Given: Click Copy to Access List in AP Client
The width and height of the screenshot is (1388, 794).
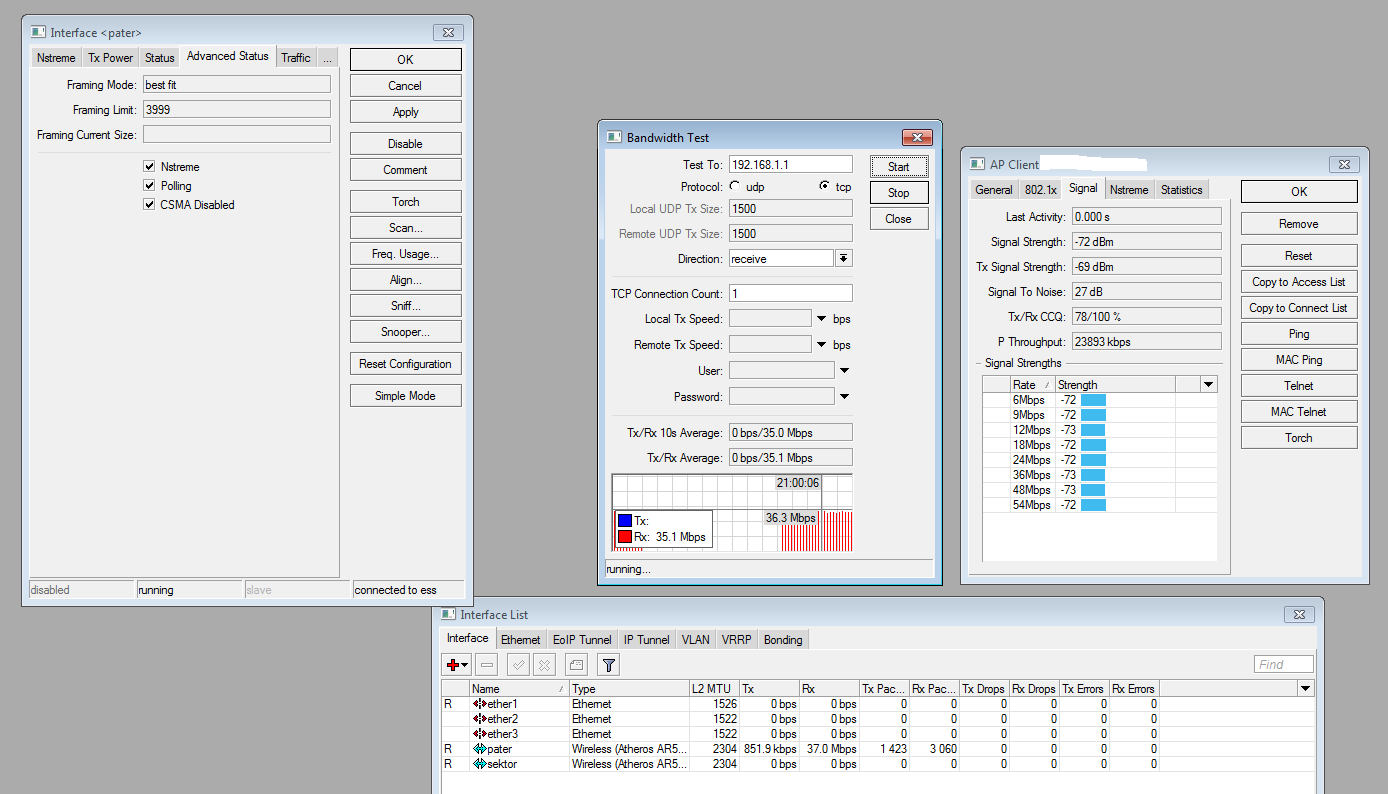Looking at the screenshot, I should [x=1298, y=282].
